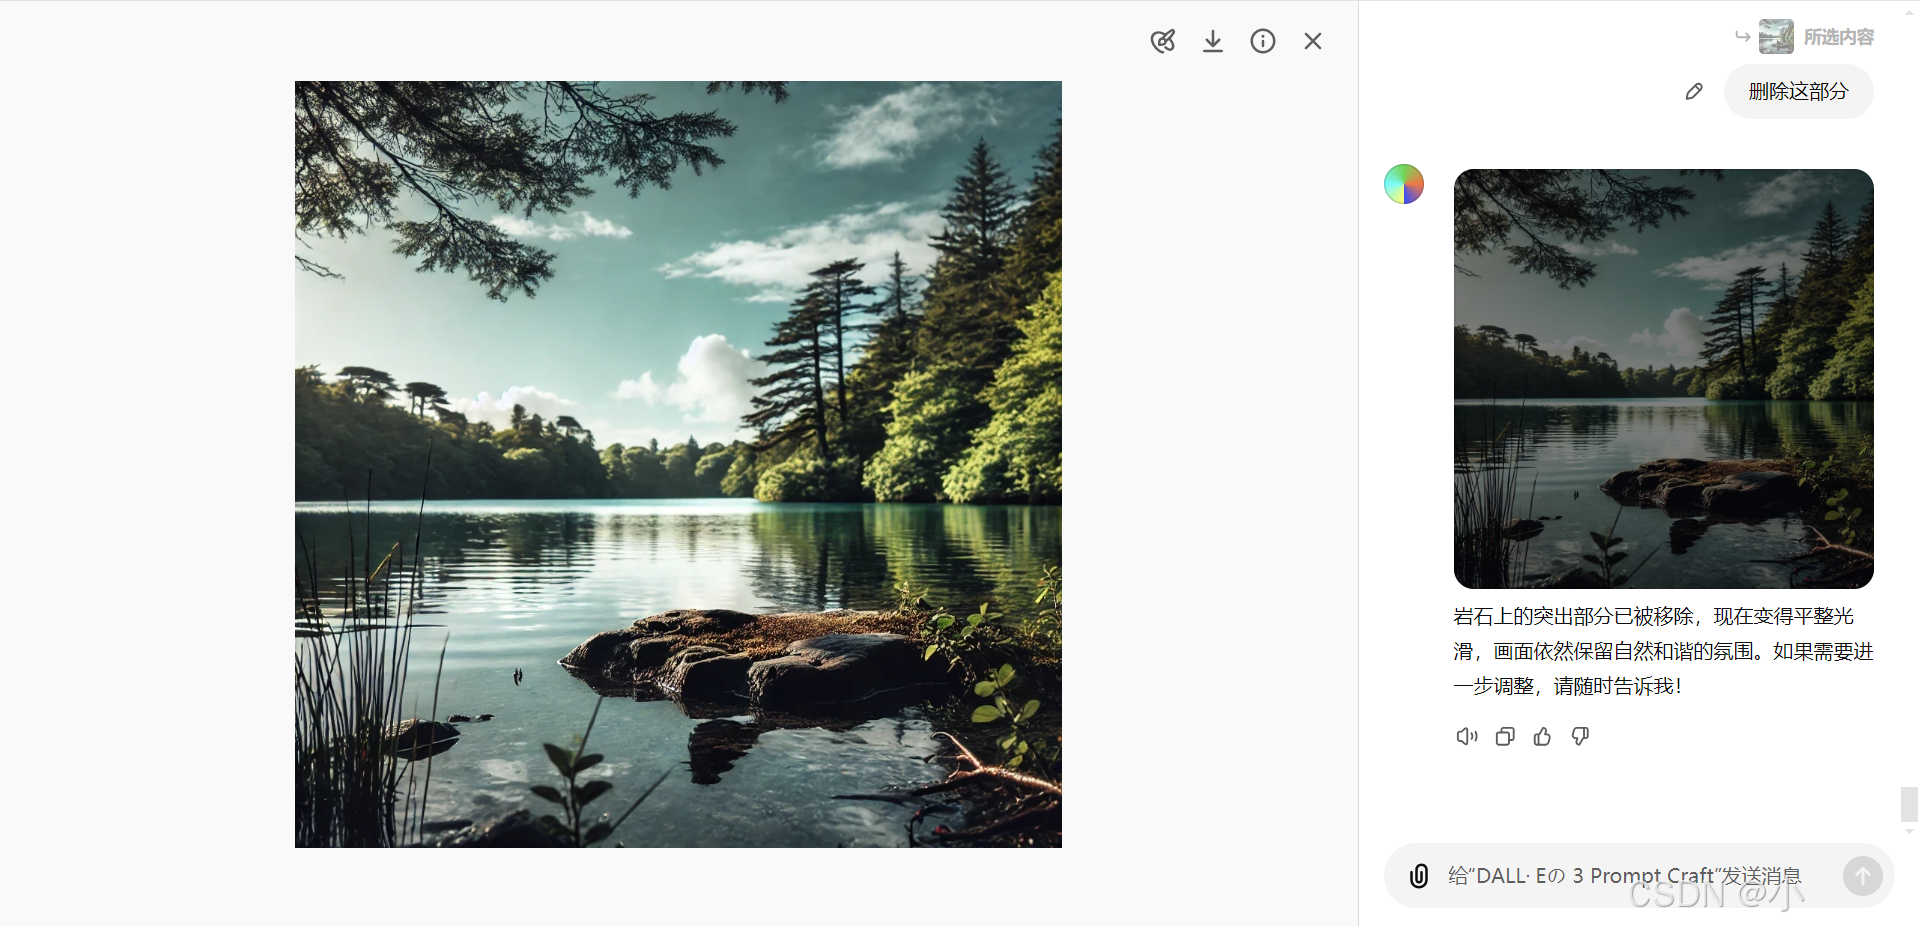Screen dimensions: 1920x926
Task: Click the 删除这部分 message bubble
Action: pyautogui.click(x=1798, y=91)
